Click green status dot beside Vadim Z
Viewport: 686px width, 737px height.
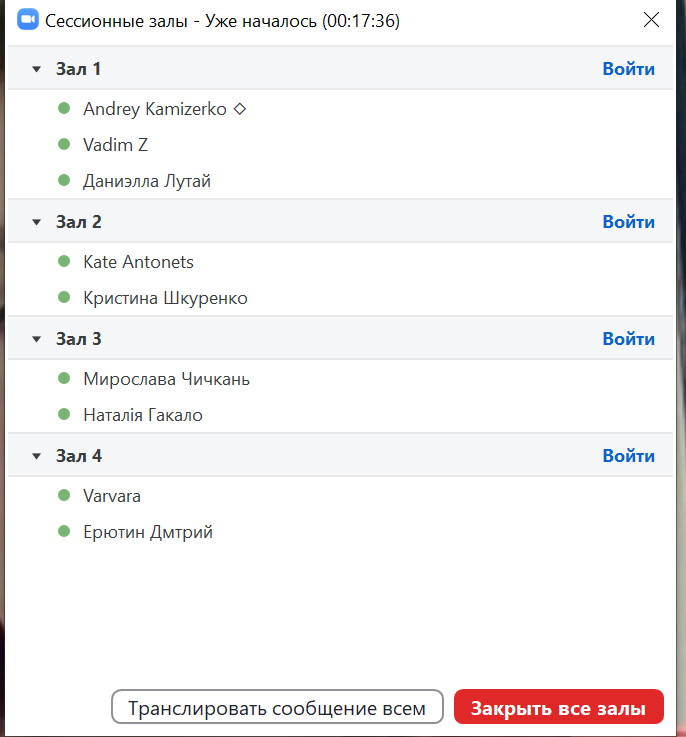[x=64, y=144]
